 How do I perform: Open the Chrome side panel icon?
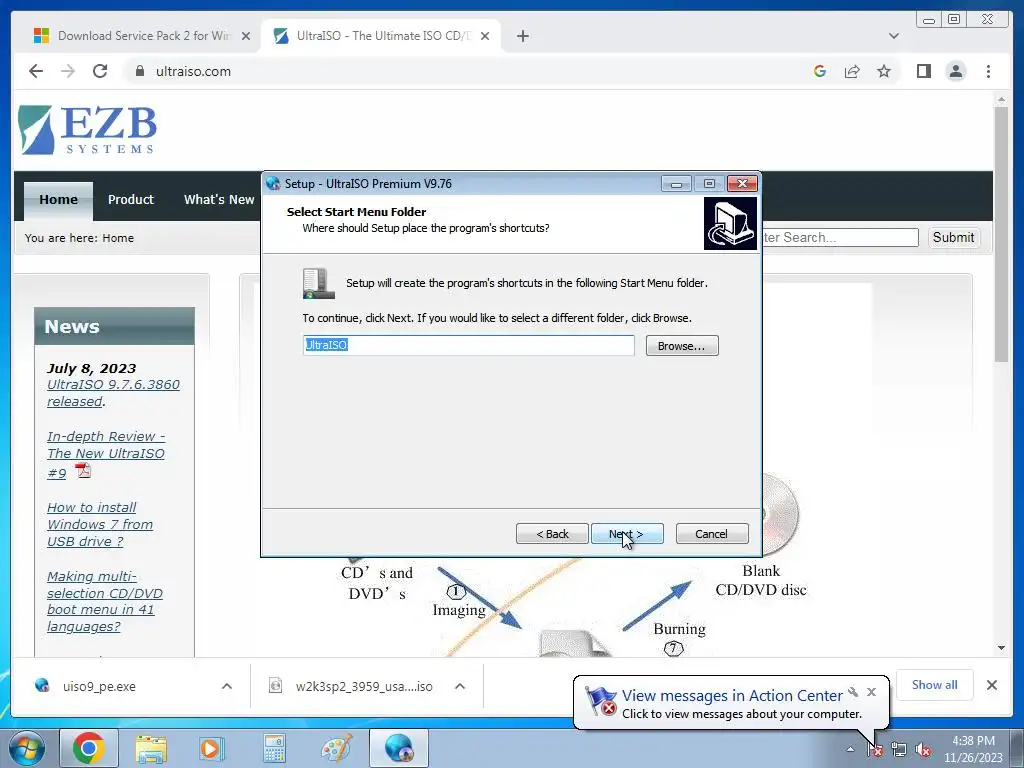click(x=923, y=71)
